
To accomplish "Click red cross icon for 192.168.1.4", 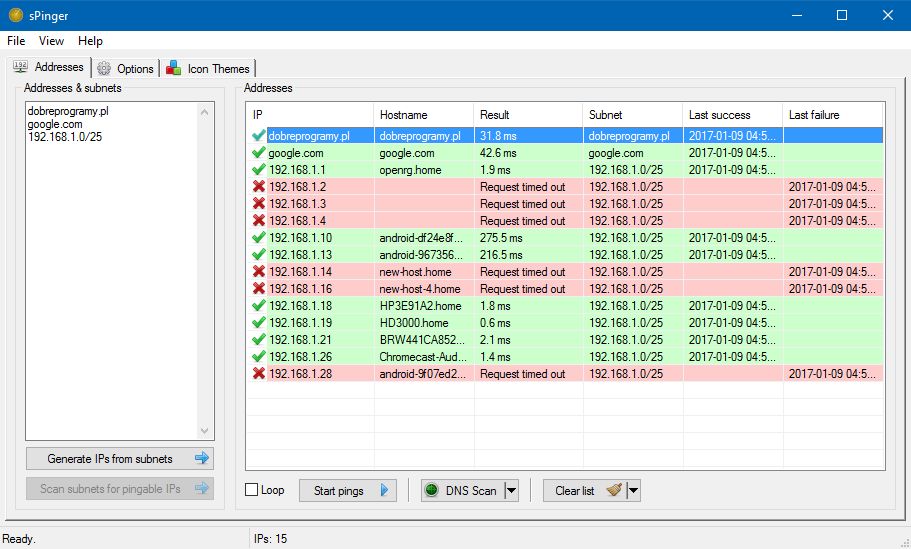I will [x=259, y=221].
